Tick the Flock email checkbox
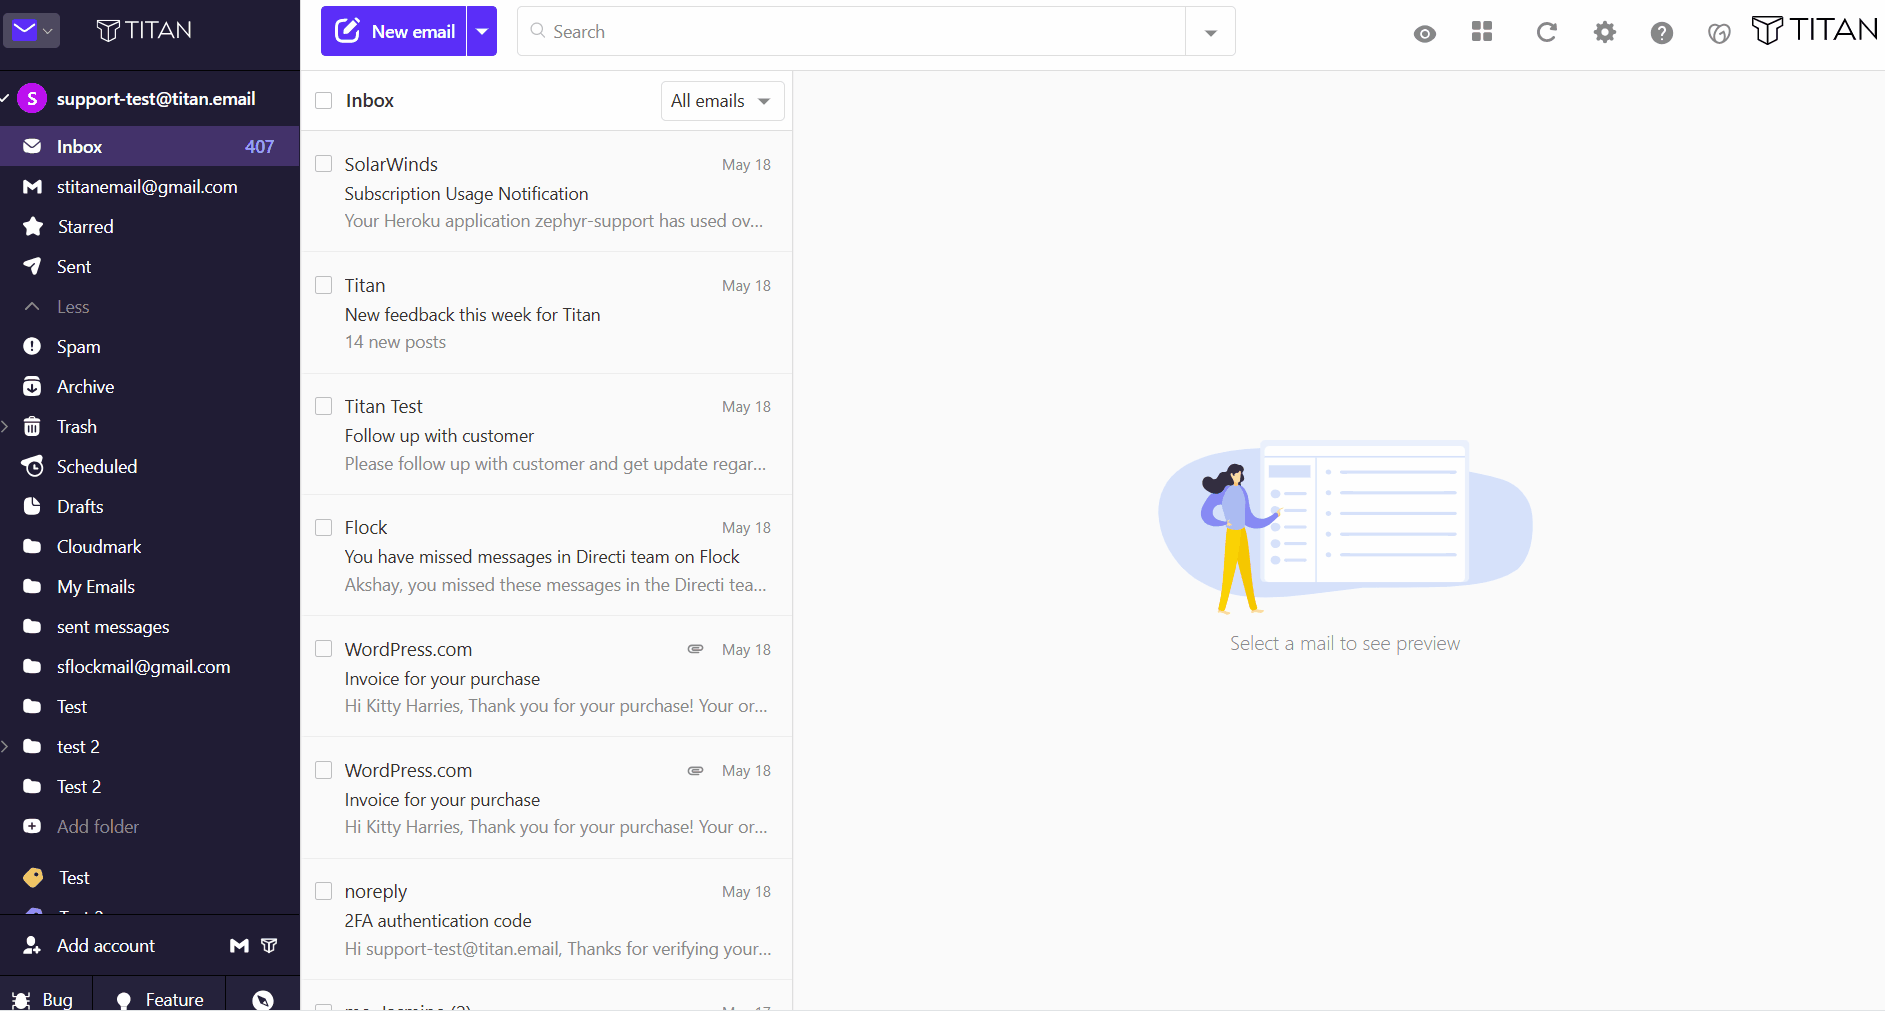 pyautogui.click(x=323, y=527)
